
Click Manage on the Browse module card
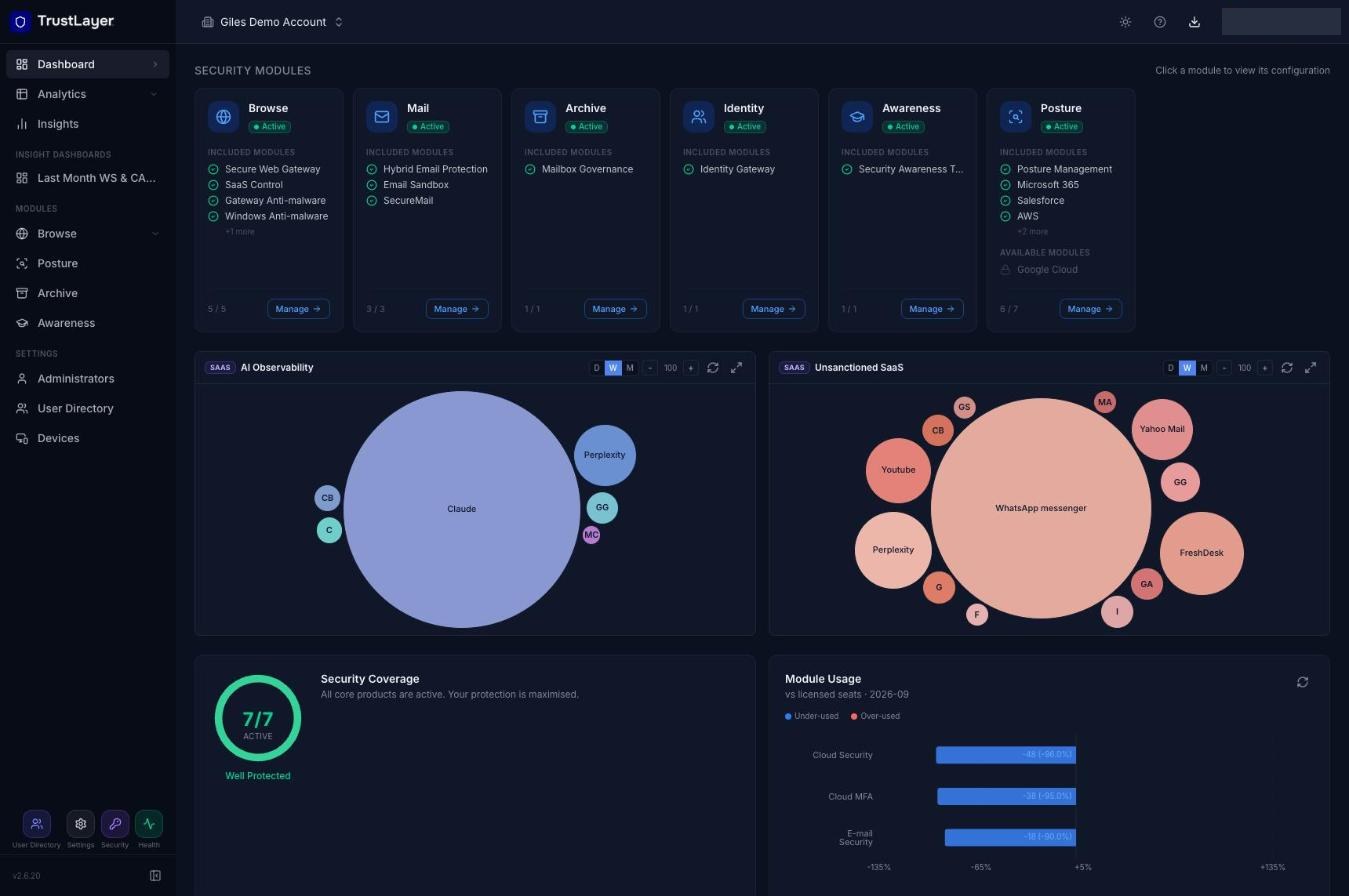click(298, 309)
